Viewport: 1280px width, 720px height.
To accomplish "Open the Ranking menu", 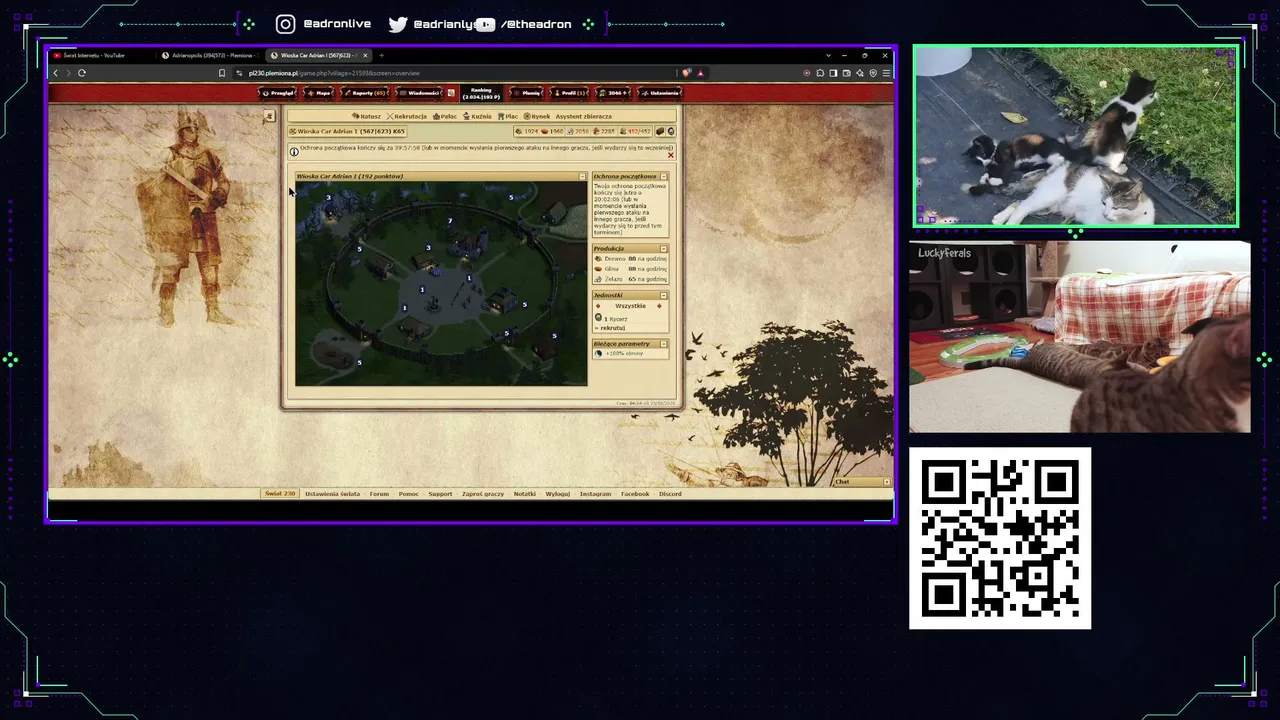I will pyautogui.click(x=481, y=93).
